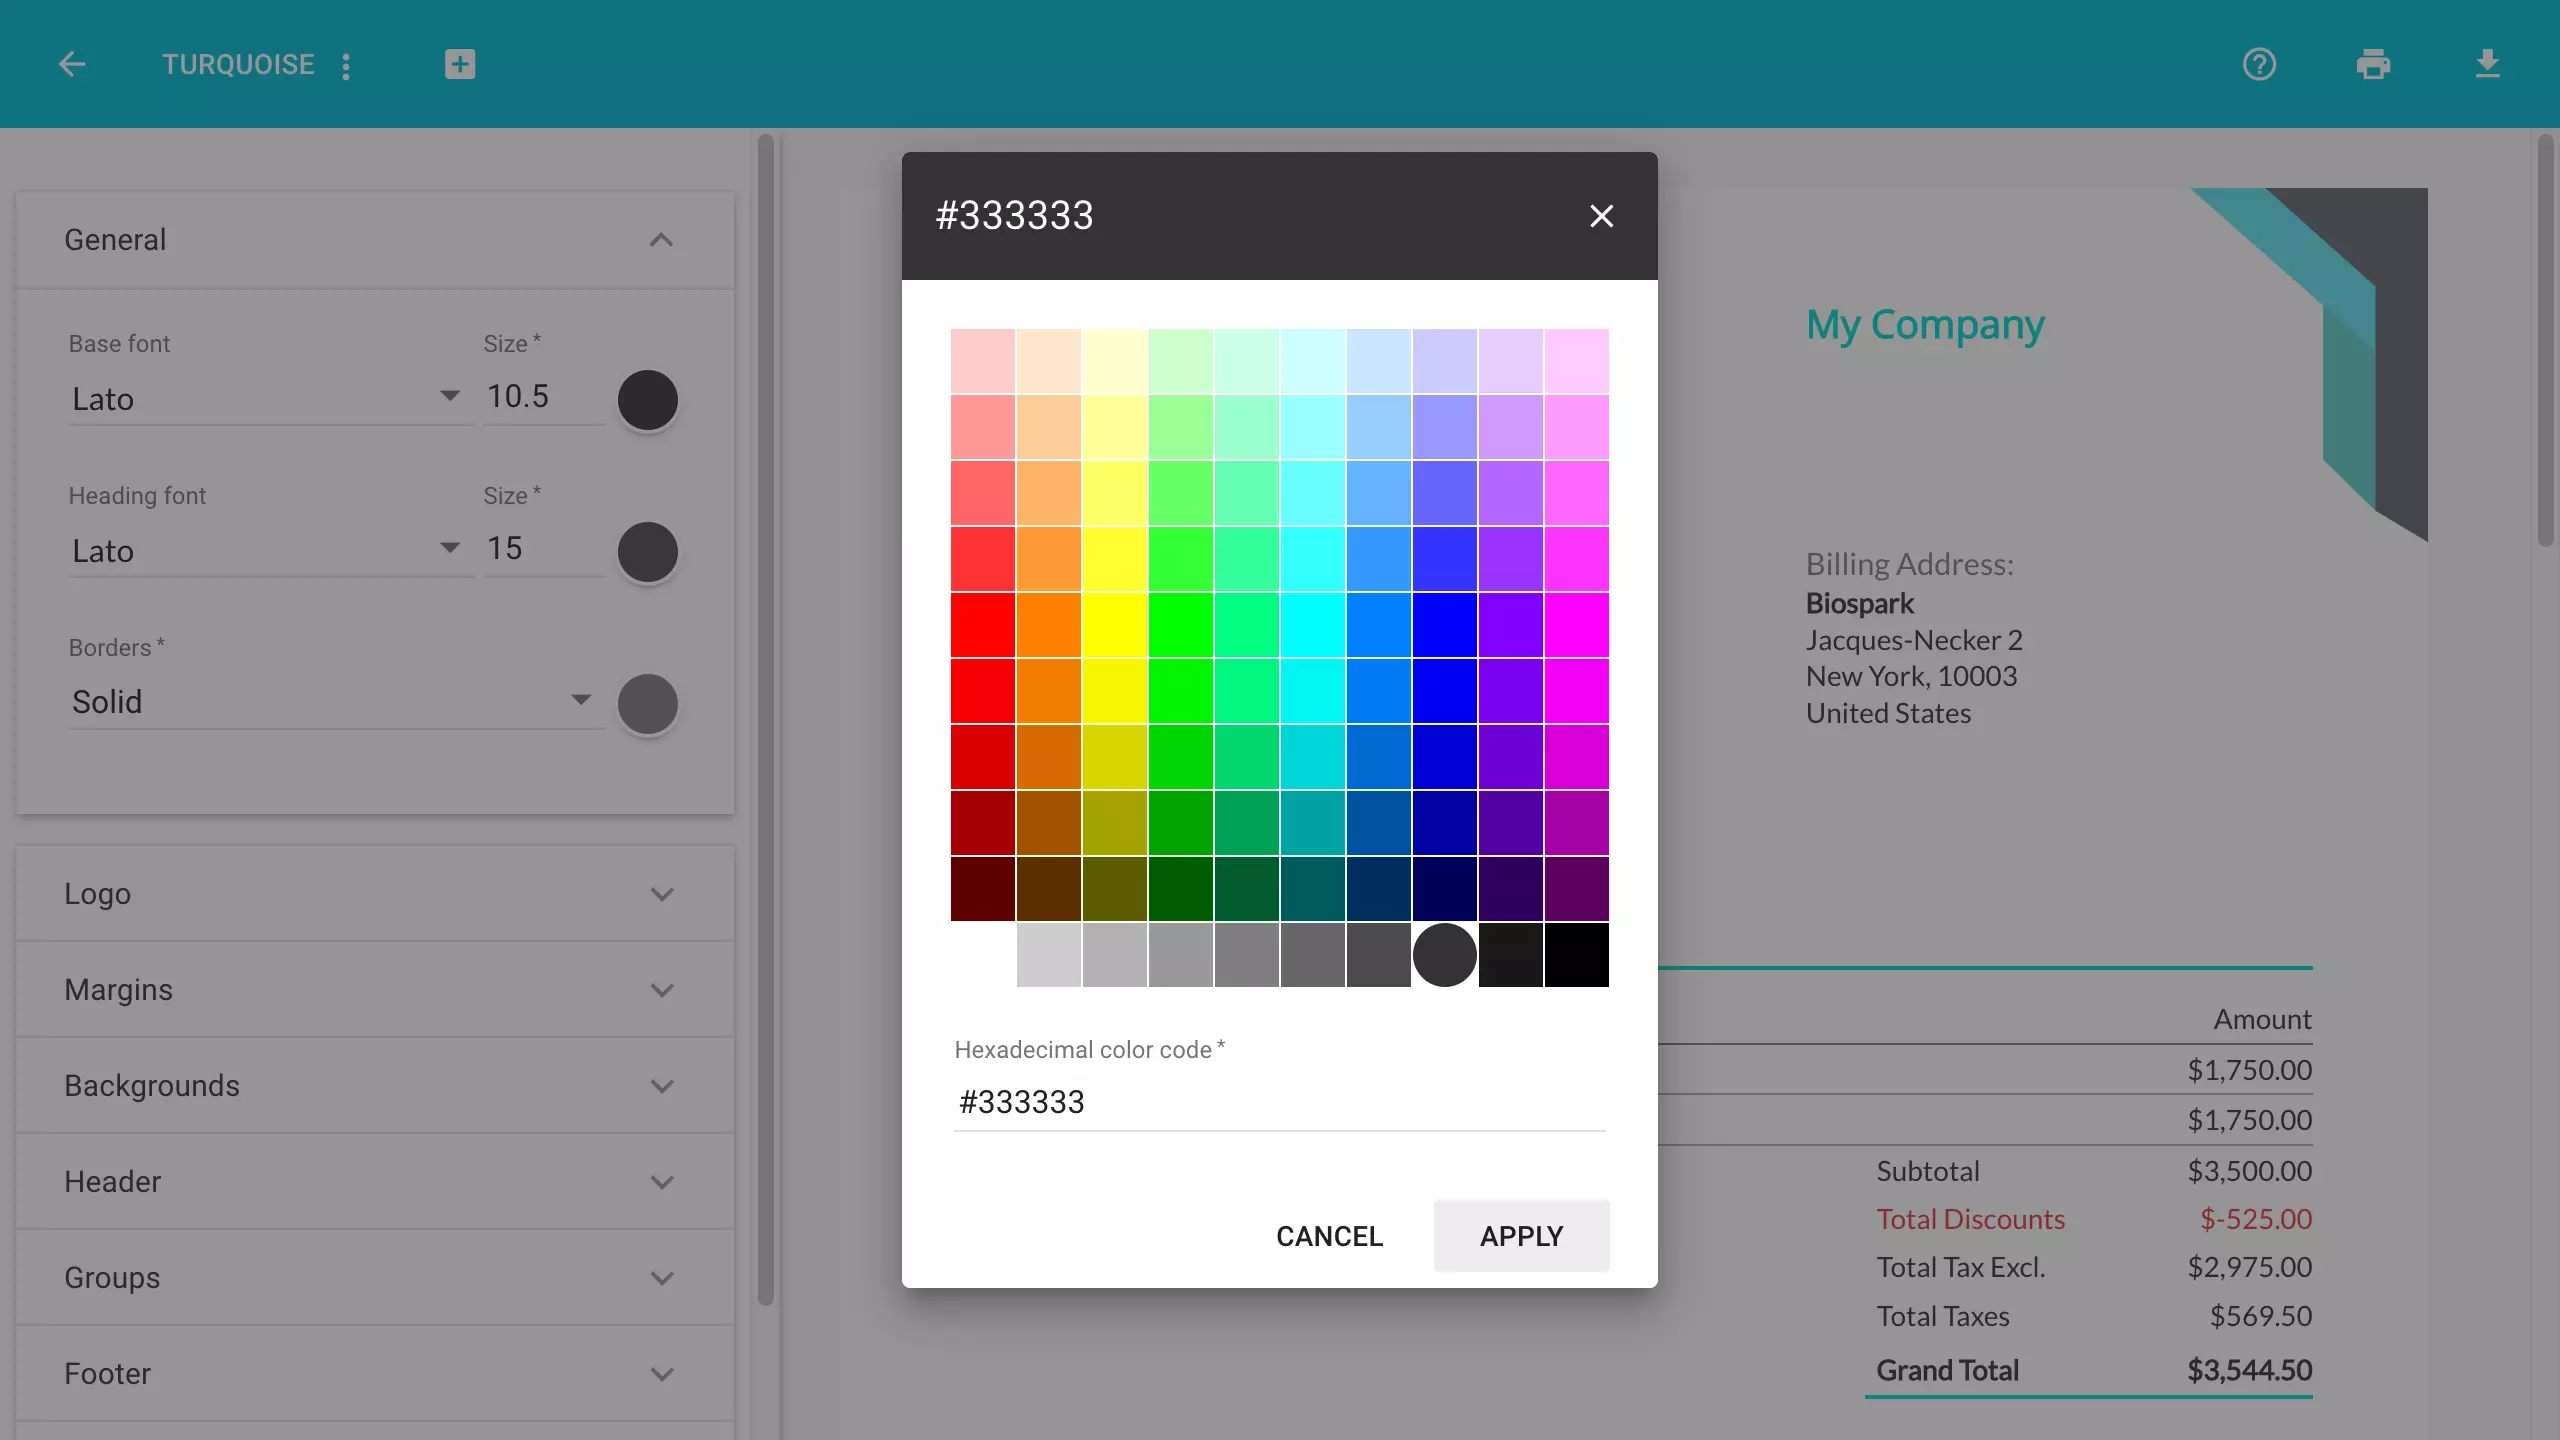Click the print icon in toolbar
The width and height of the screenshot is (2560, 1440).
pos(2374,63)
